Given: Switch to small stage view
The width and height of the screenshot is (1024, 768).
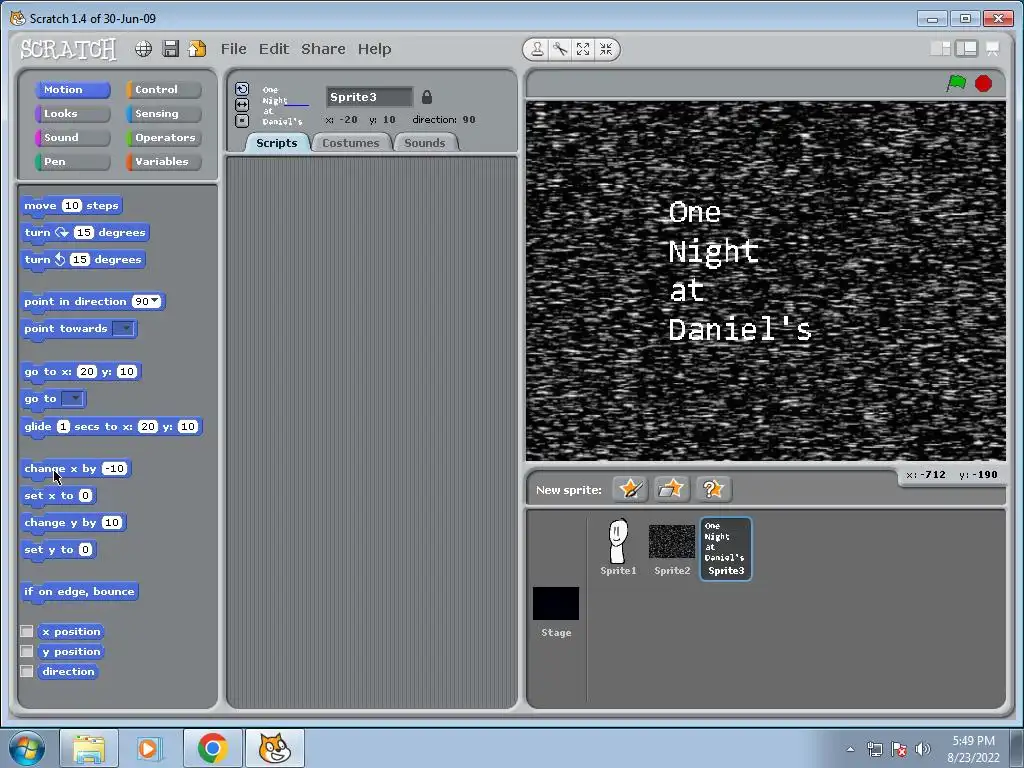Looking at the screenshot, I should tap(940, 49).
